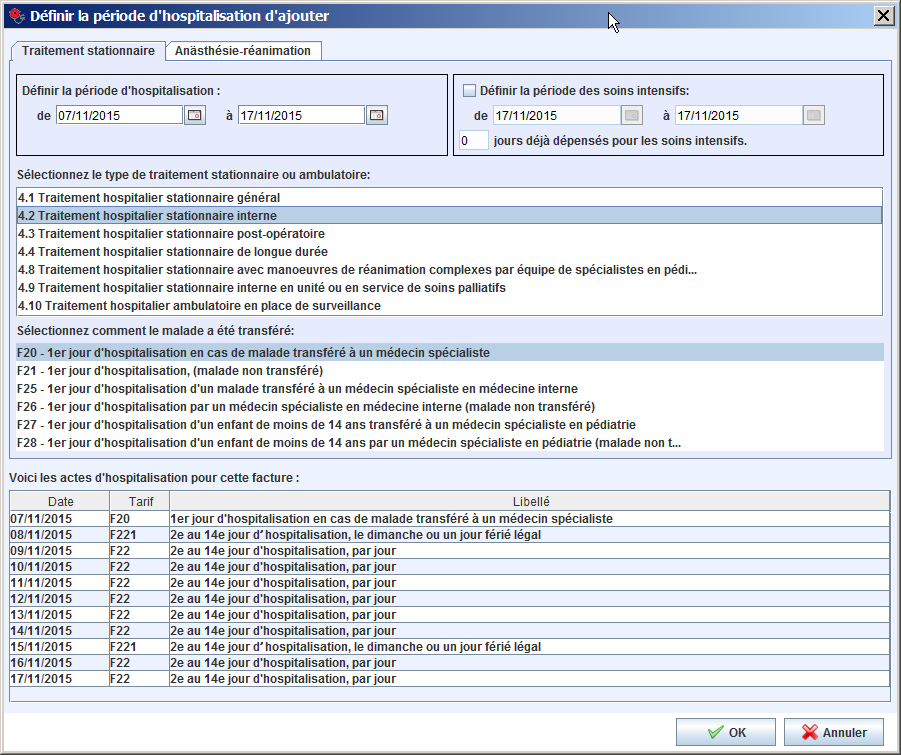Screen dimensions: 901x755
Task: Open calendar picker for hospitalisation start date
Action: 195,115
